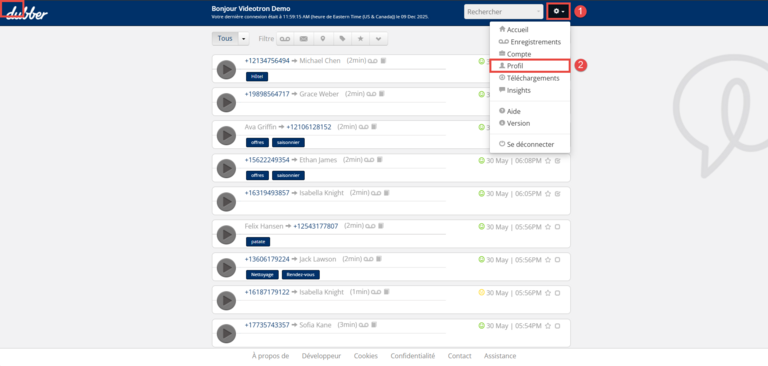Viewport: 768px width, 366px height.
Task: Click the Nettoyage tag
Action: pos(262,274)
